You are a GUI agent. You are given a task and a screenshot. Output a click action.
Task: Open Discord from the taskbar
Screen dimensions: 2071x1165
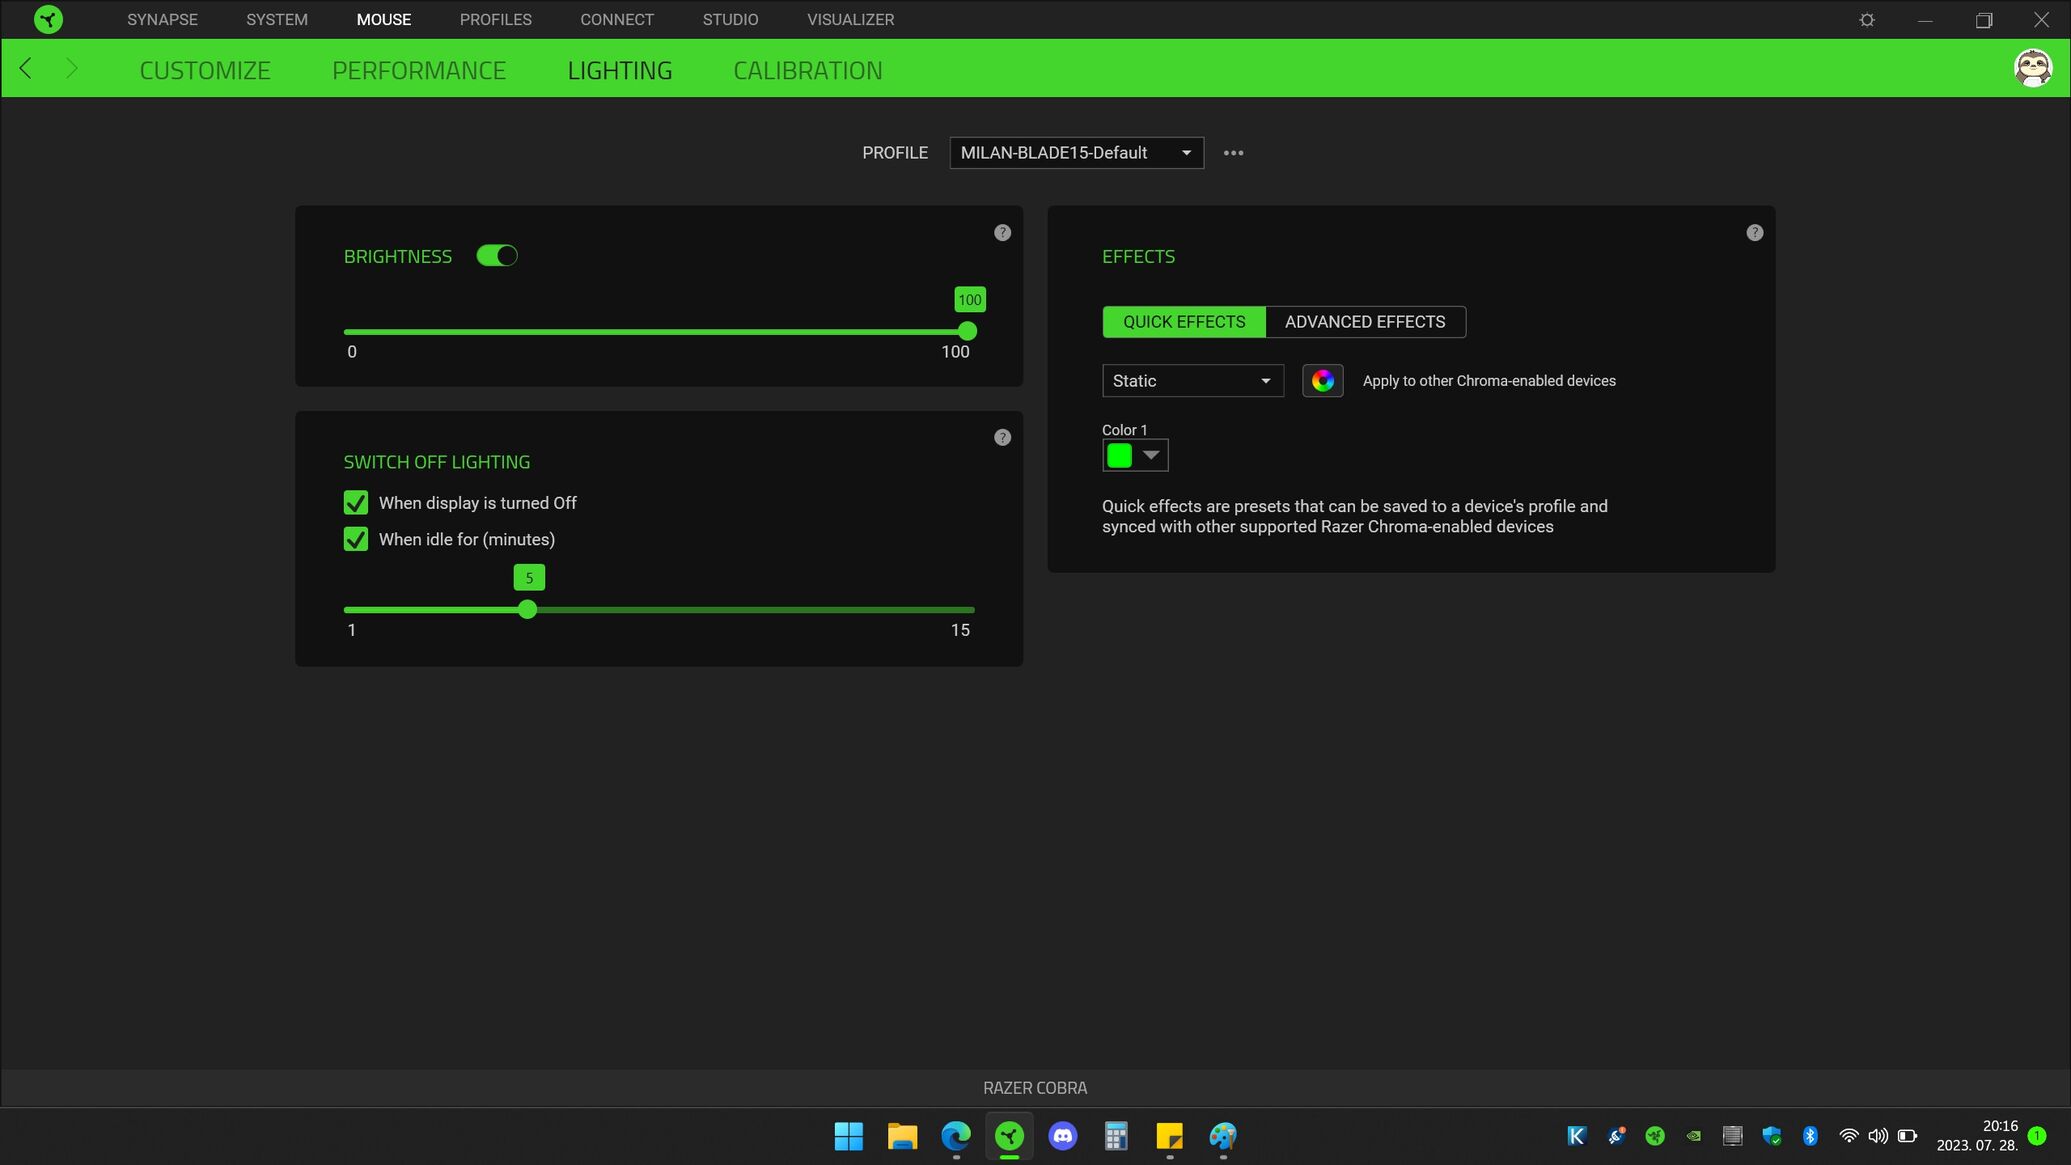tap(1062, 1136)
